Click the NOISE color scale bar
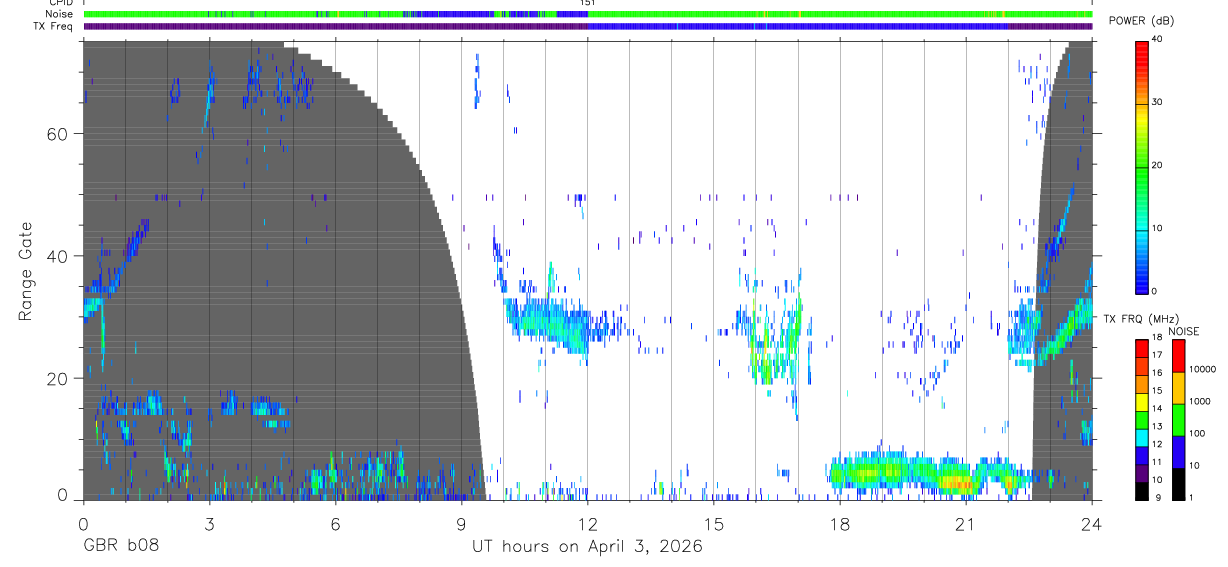Viewport: 1228px width, 567px height. point(1178,418)
